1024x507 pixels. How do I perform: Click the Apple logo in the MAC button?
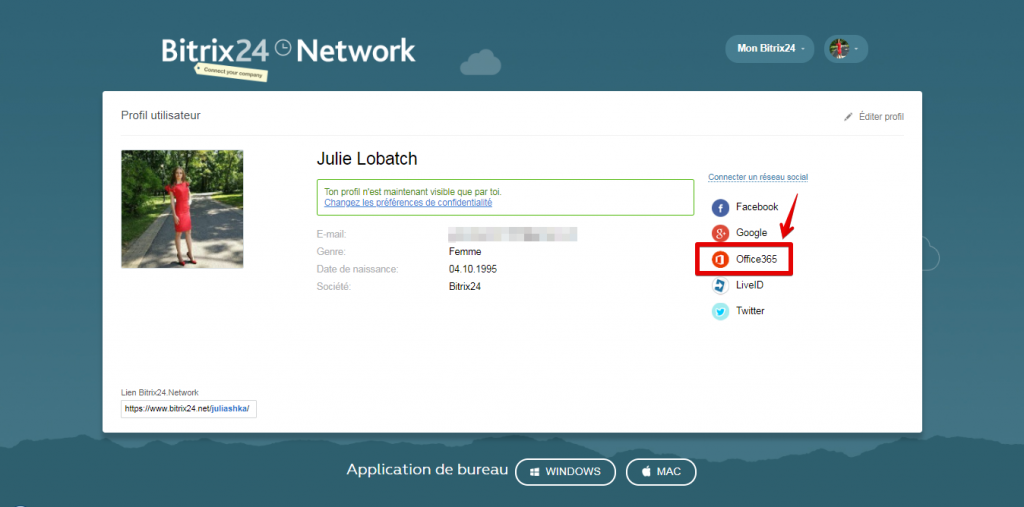coord(646,472)
